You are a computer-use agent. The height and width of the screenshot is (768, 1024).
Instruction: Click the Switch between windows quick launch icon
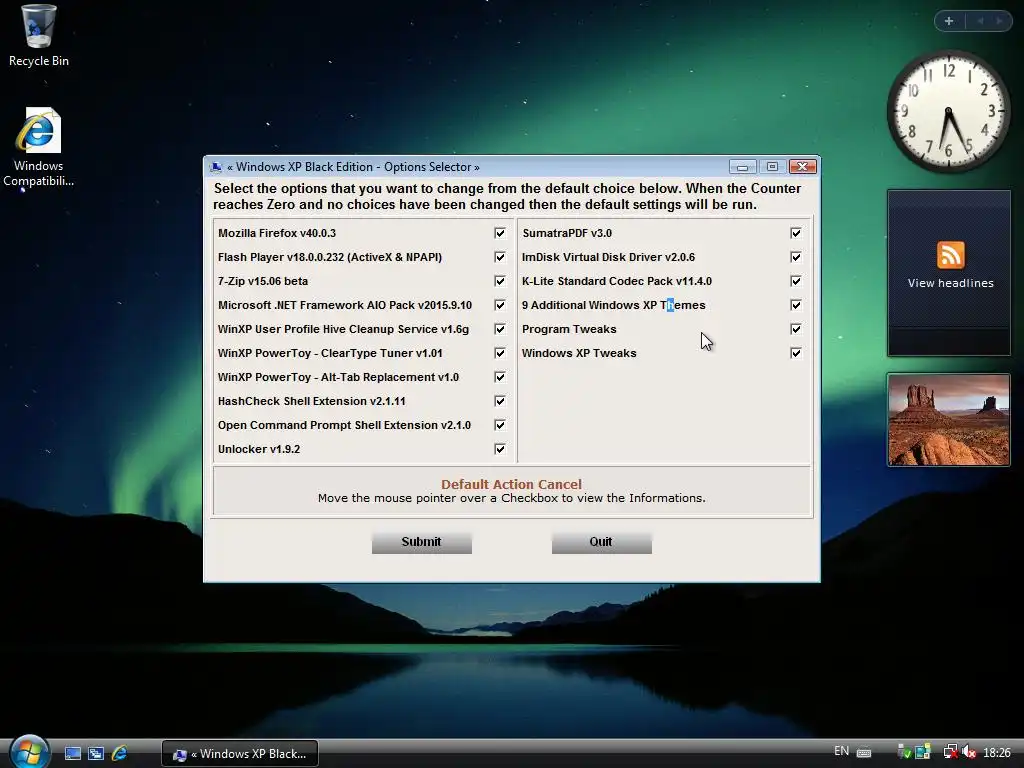tap(96, 753)
